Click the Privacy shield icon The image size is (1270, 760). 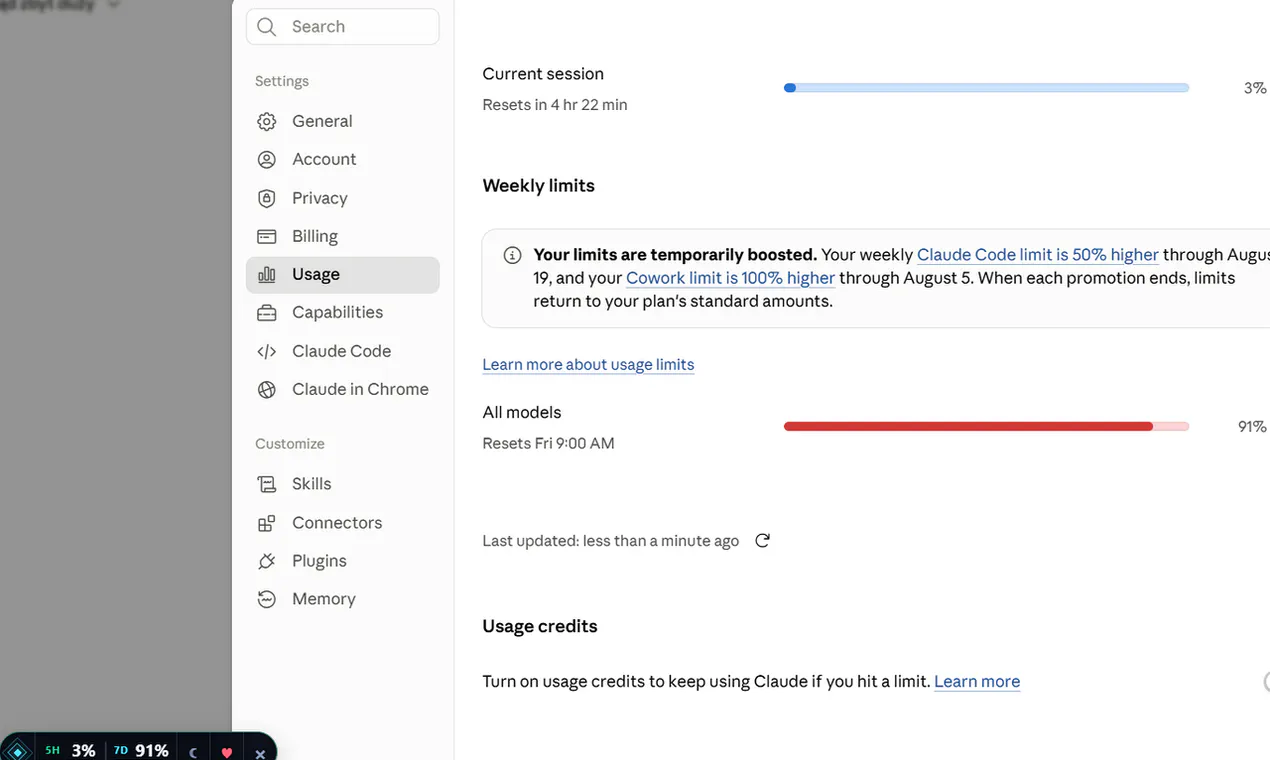point(266,198)
